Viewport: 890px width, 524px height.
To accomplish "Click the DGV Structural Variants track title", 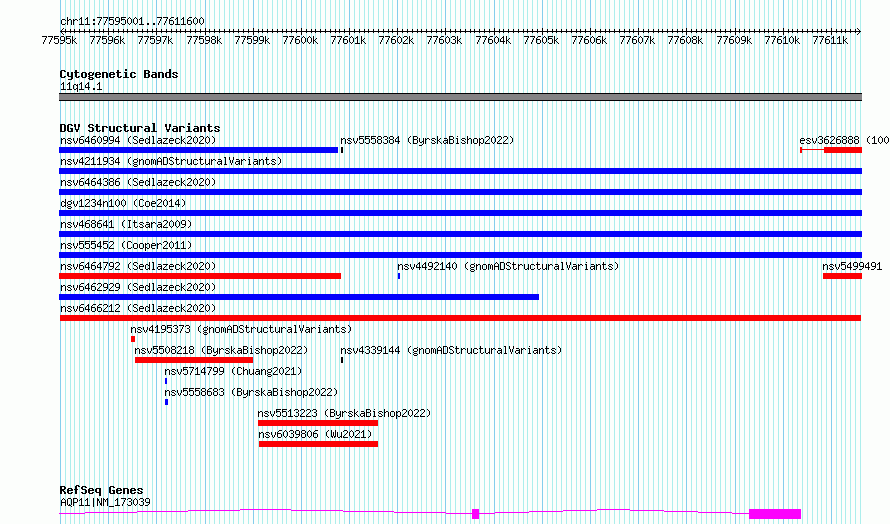I will click(x=140, y=128).
